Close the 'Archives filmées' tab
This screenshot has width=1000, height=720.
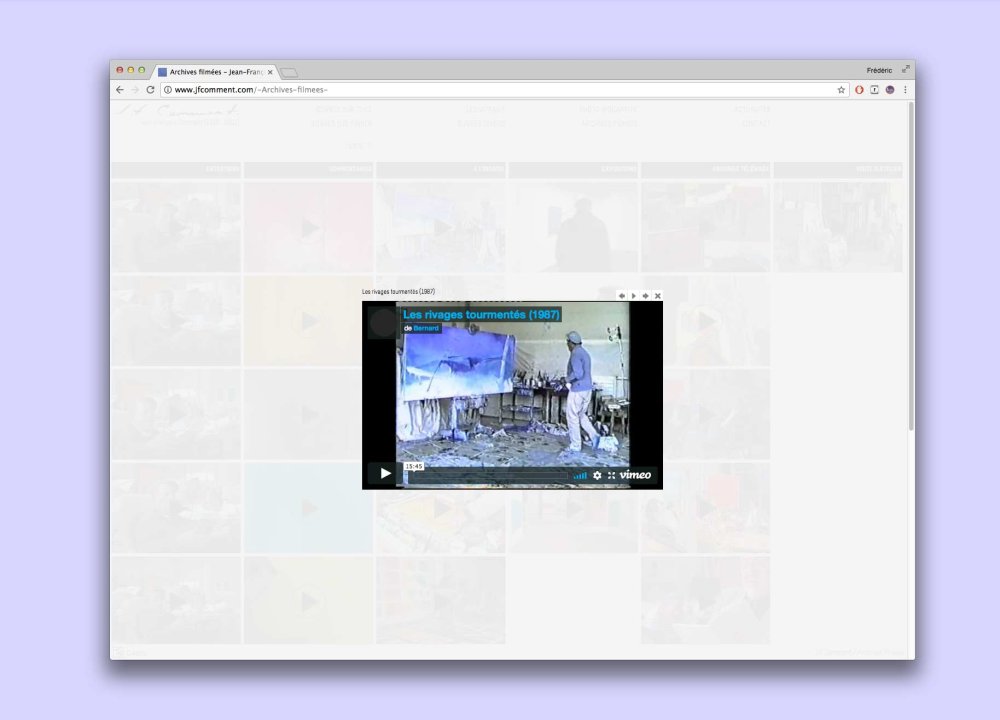270,72
